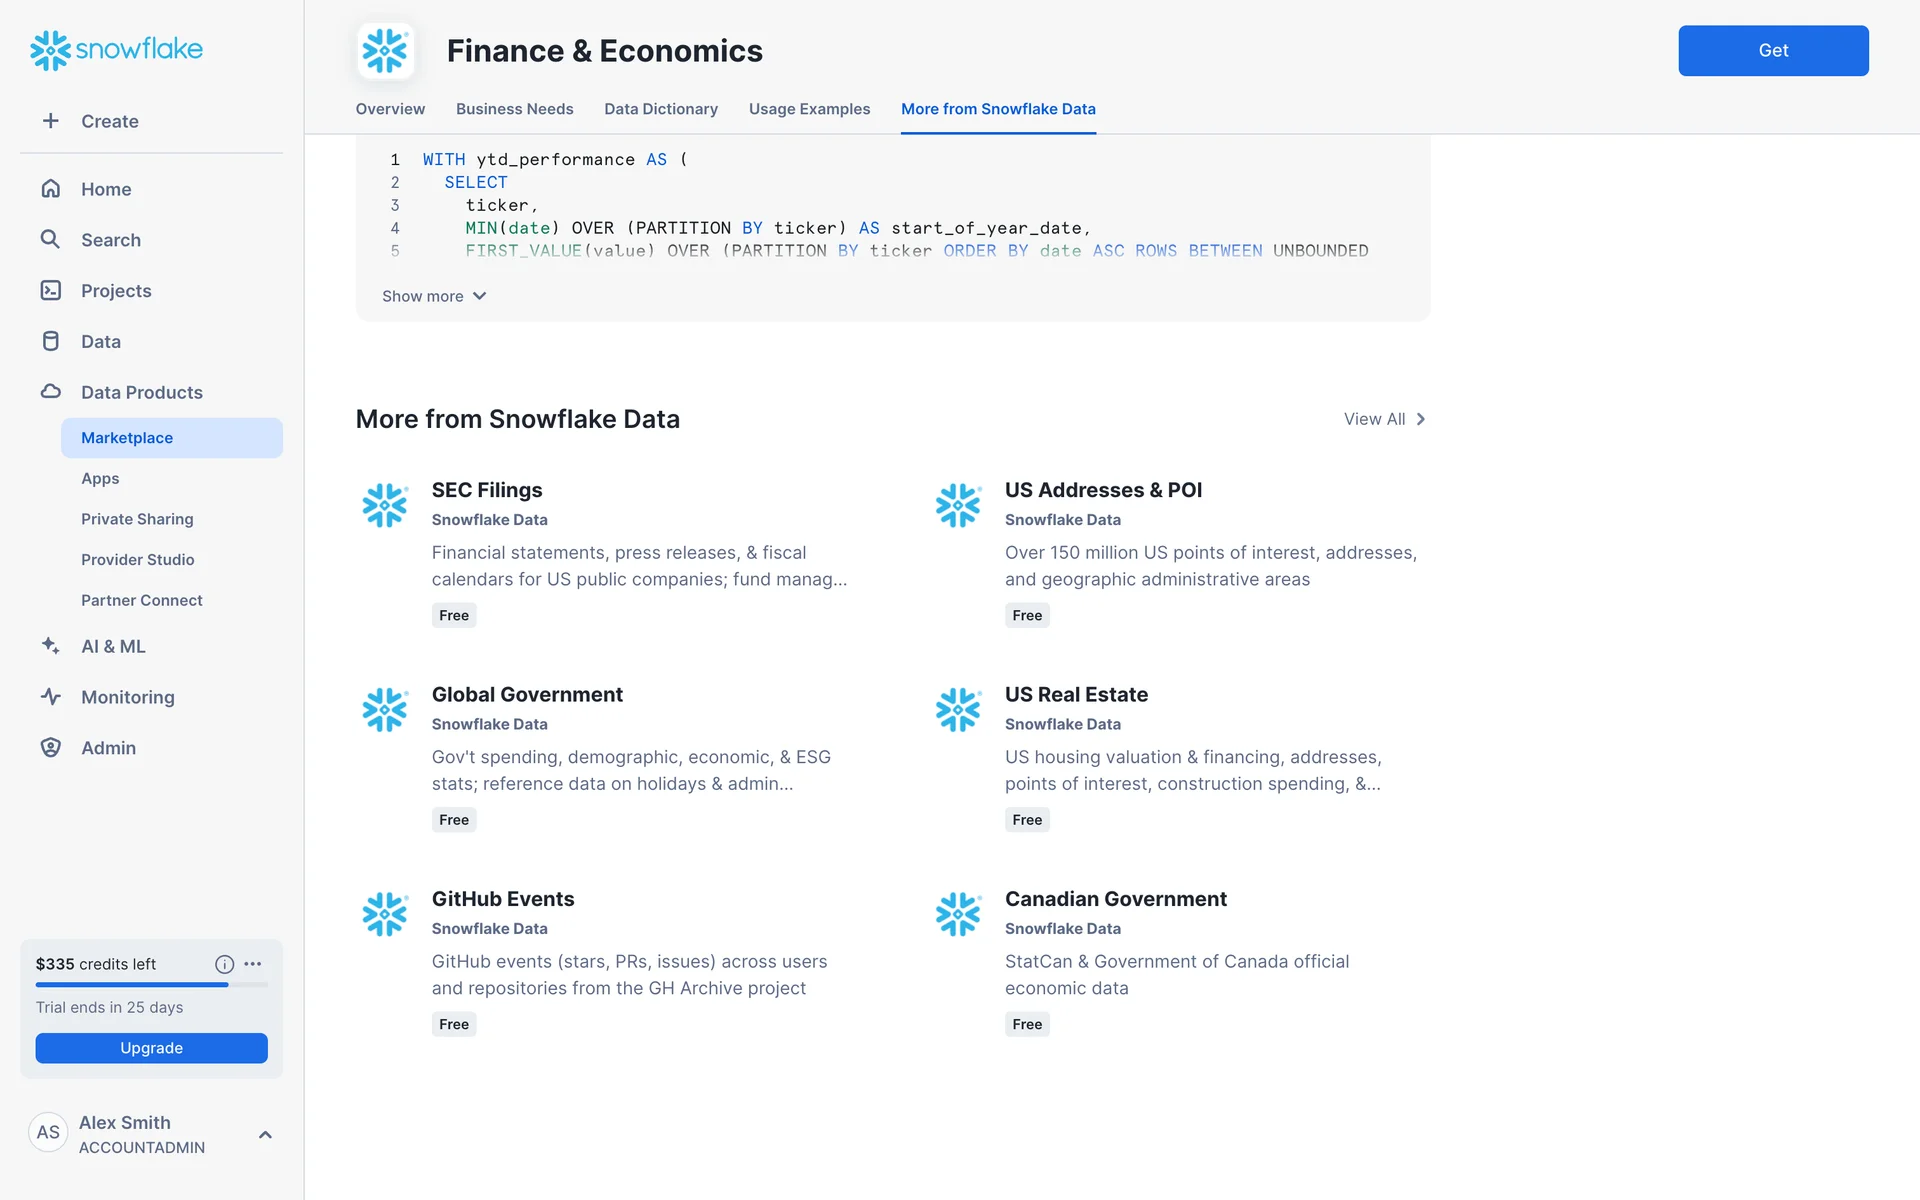
Task: Click the Home icon in sidebar
Action: tap(51, 189)
